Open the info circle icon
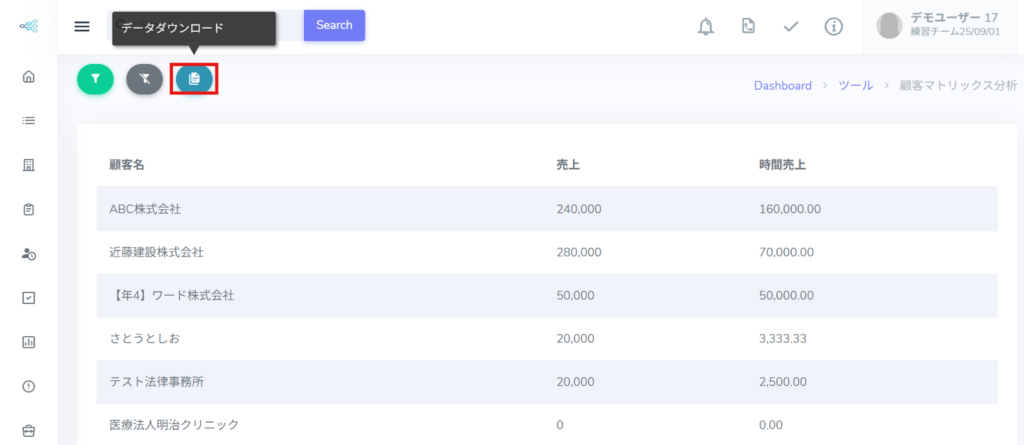The width and height of the screenshot is (1024, 445). [x=833, y=26]
